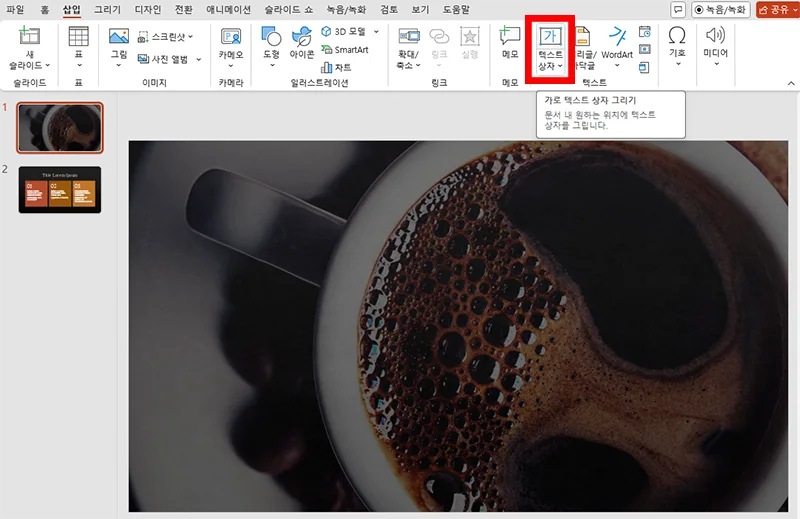Click the 실행 action star icon
This screenshot has height=519, width=800.
point(470,37)
